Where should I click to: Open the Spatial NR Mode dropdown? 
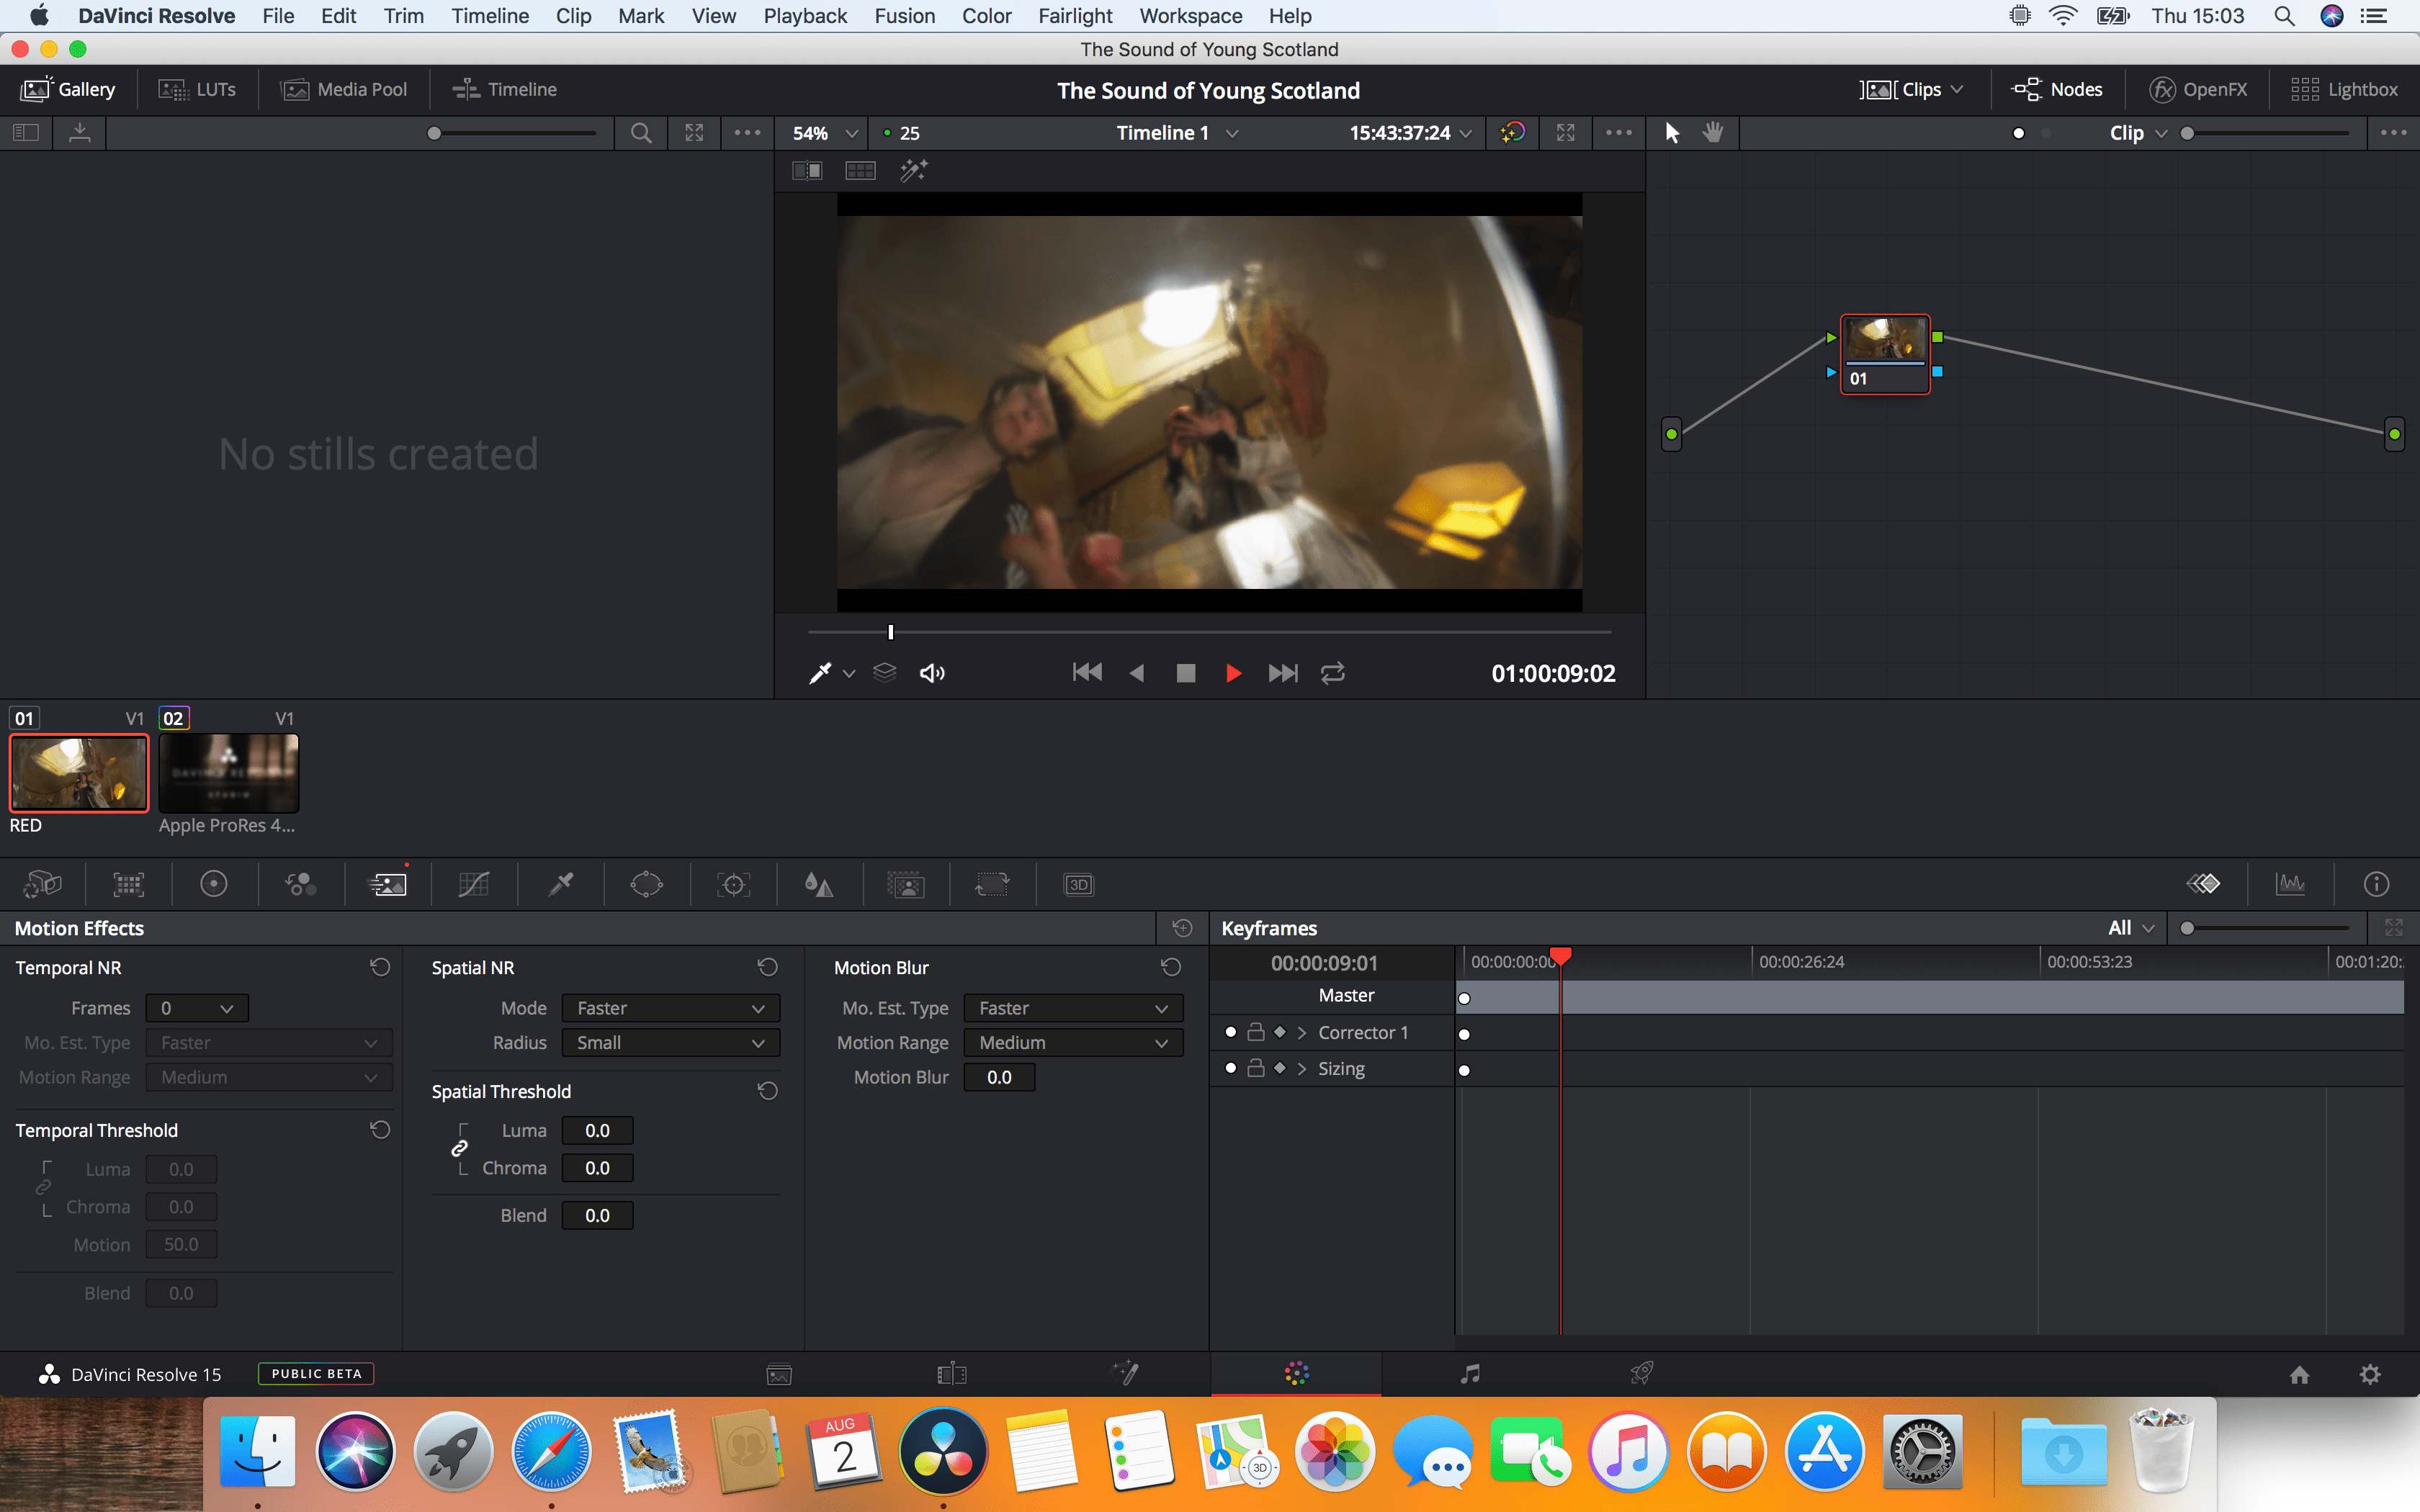670,1008
